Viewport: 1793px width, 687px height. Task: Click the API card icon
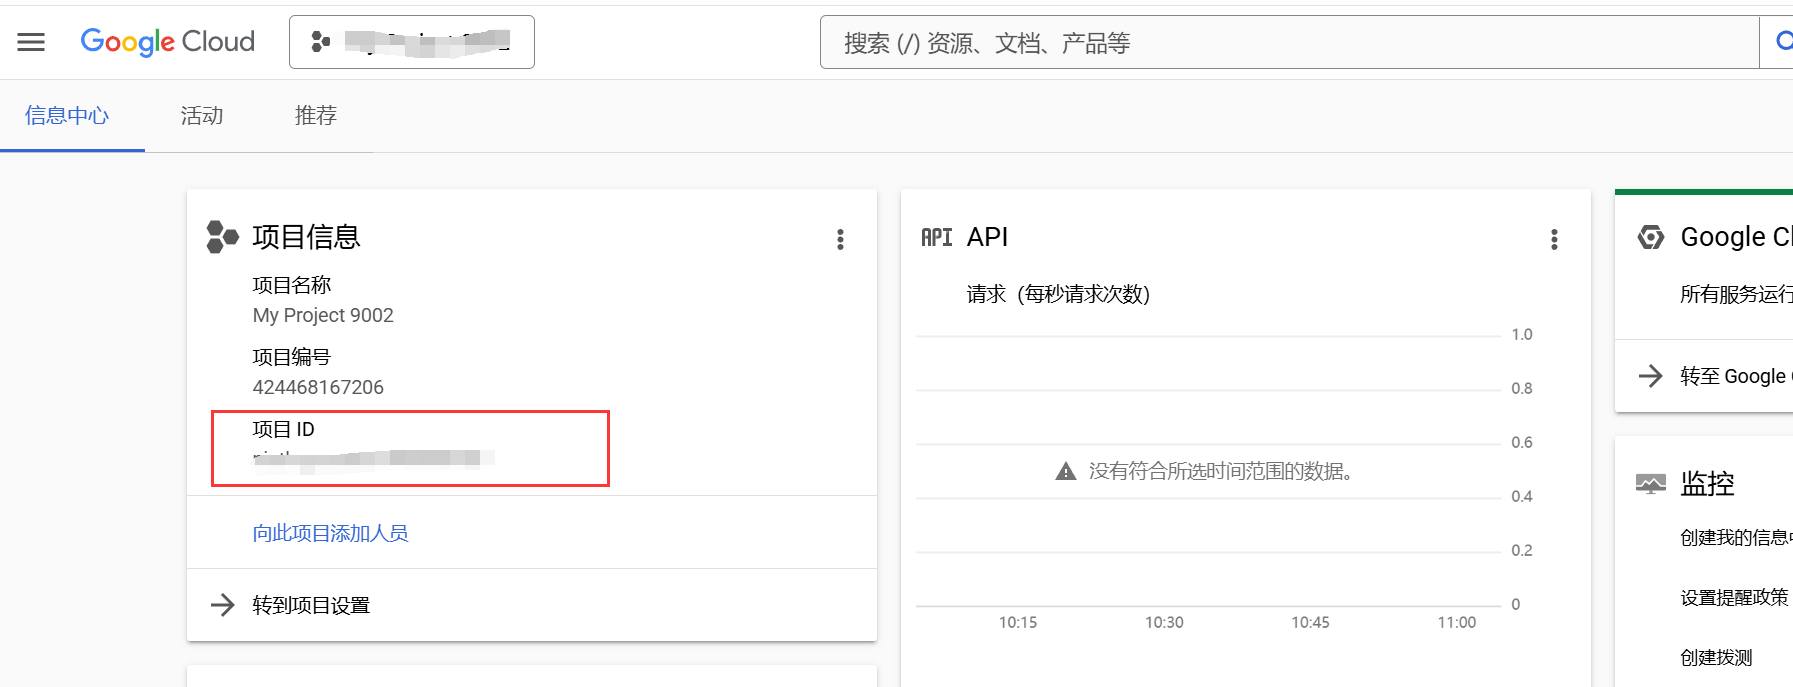click(936, 237)
